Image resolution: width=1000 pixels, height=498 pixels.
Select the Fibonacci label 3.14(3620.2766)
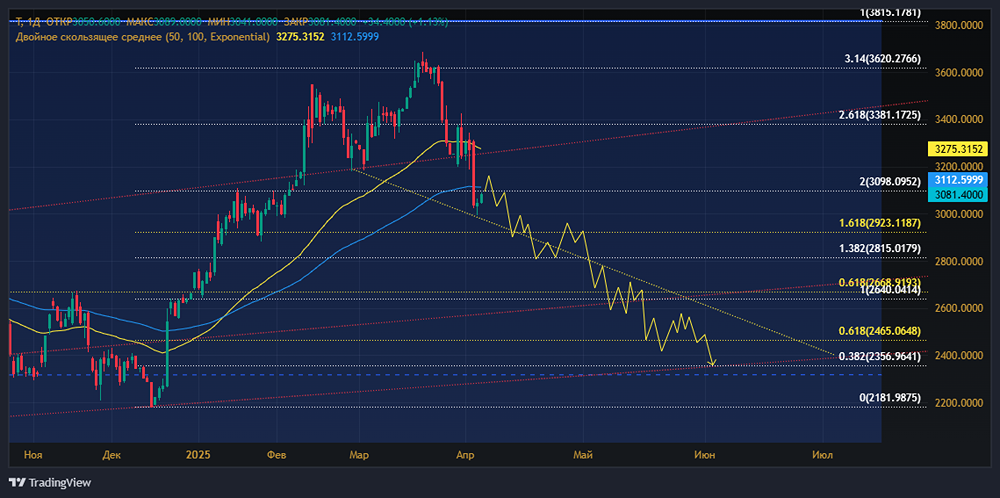[x=883, y=59]
